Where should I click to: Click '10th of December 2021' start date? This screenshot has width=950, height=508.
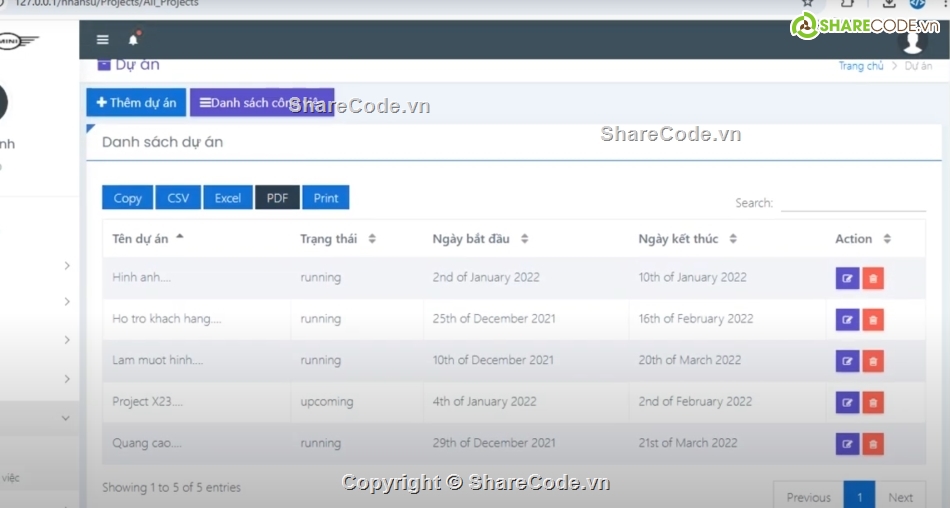tap(493, 360)
